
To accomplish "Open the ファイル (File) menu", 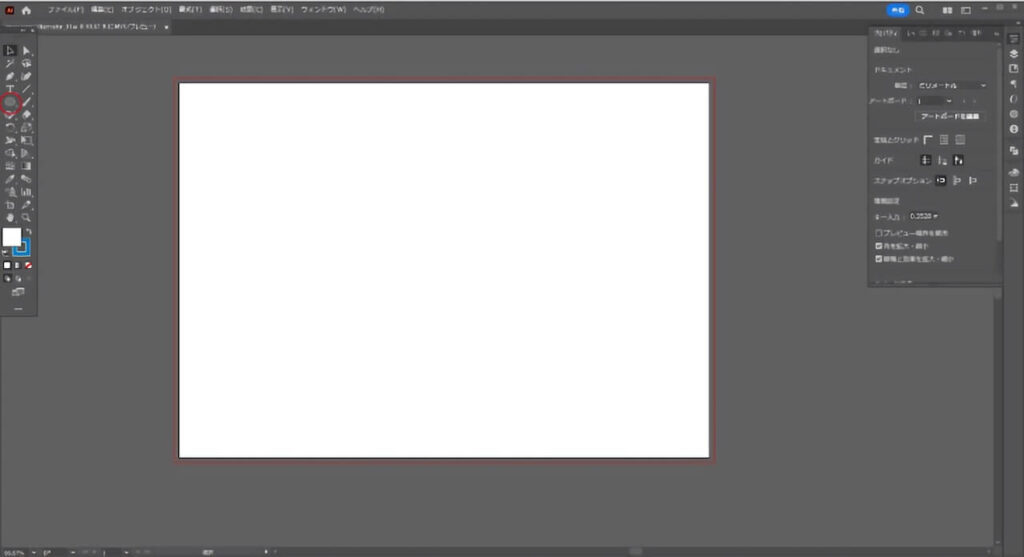I will tap(65, 10).
